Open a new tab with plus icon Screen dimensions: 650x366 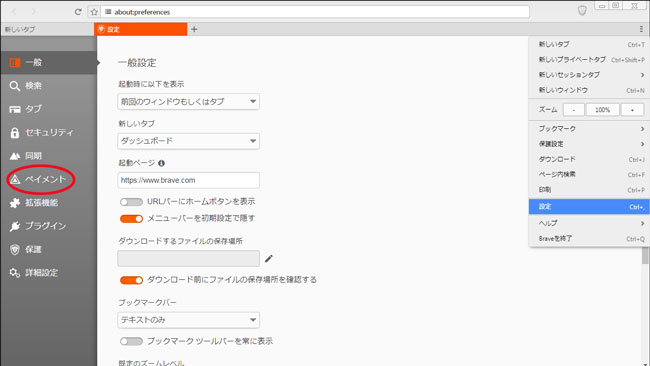[x=194, y=29]
